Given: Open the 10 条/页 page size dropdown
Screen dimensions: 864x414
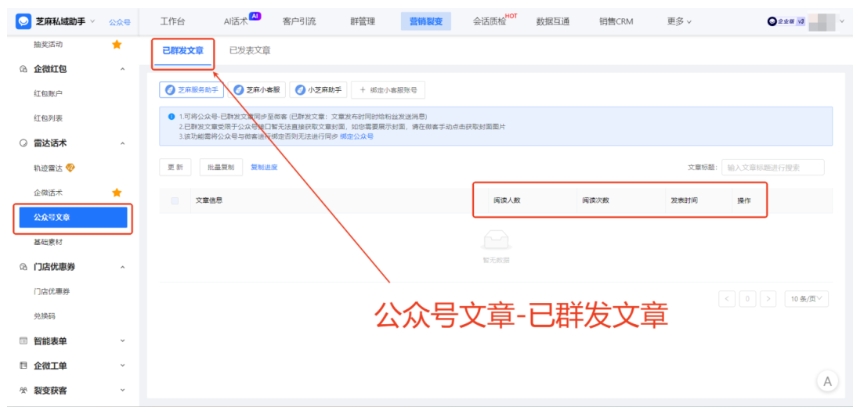Looking at the screenshot, I should 806,299.
